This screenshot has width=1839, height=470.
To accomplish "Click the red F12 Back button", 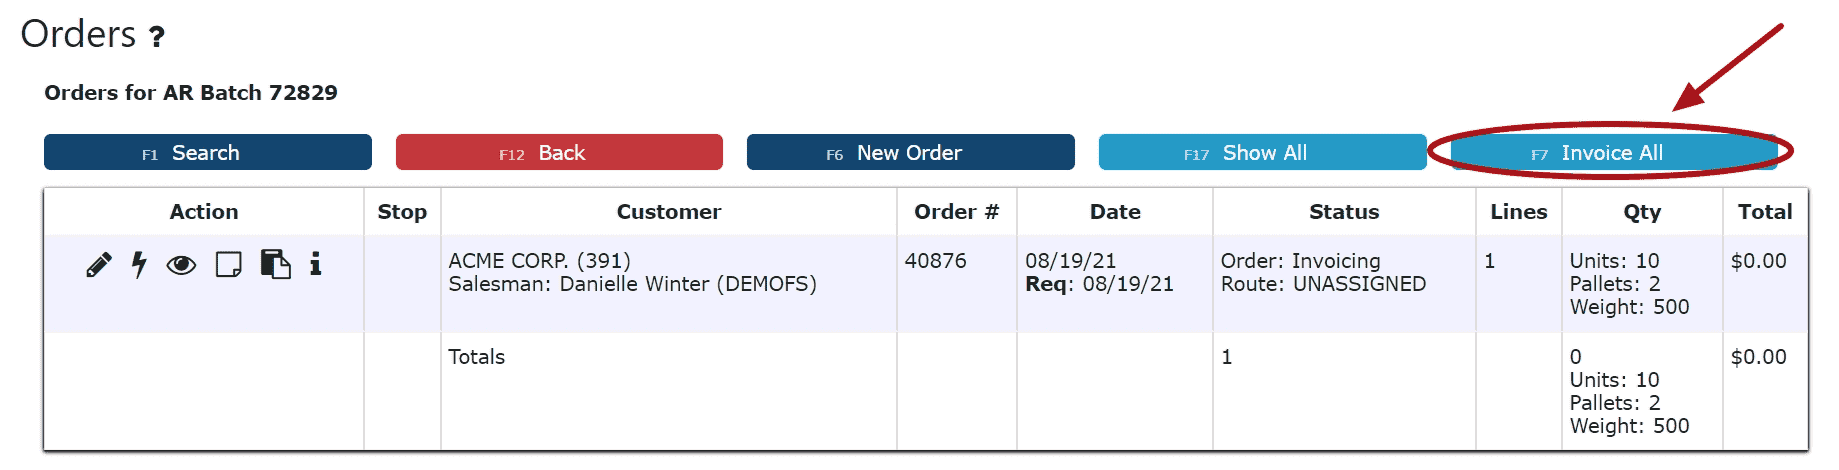I will 559,152.
